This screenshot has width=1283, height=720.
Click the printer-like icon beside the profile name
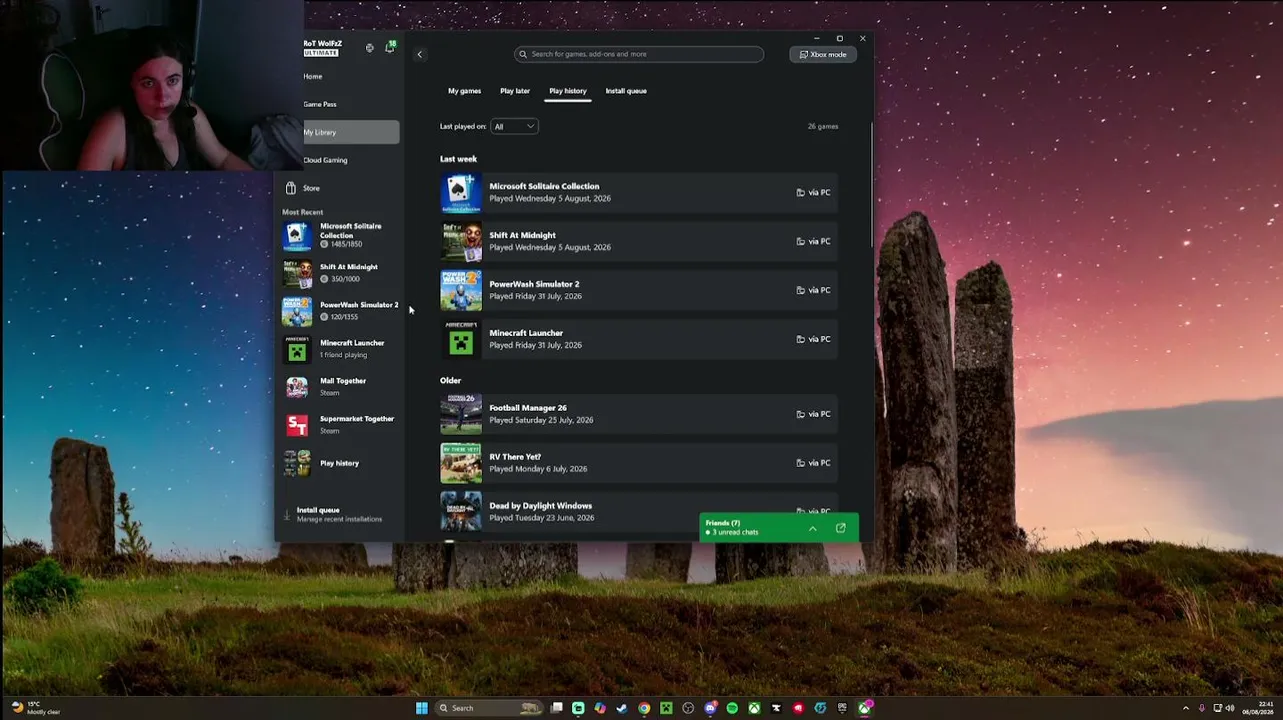(x=369, y=48)
